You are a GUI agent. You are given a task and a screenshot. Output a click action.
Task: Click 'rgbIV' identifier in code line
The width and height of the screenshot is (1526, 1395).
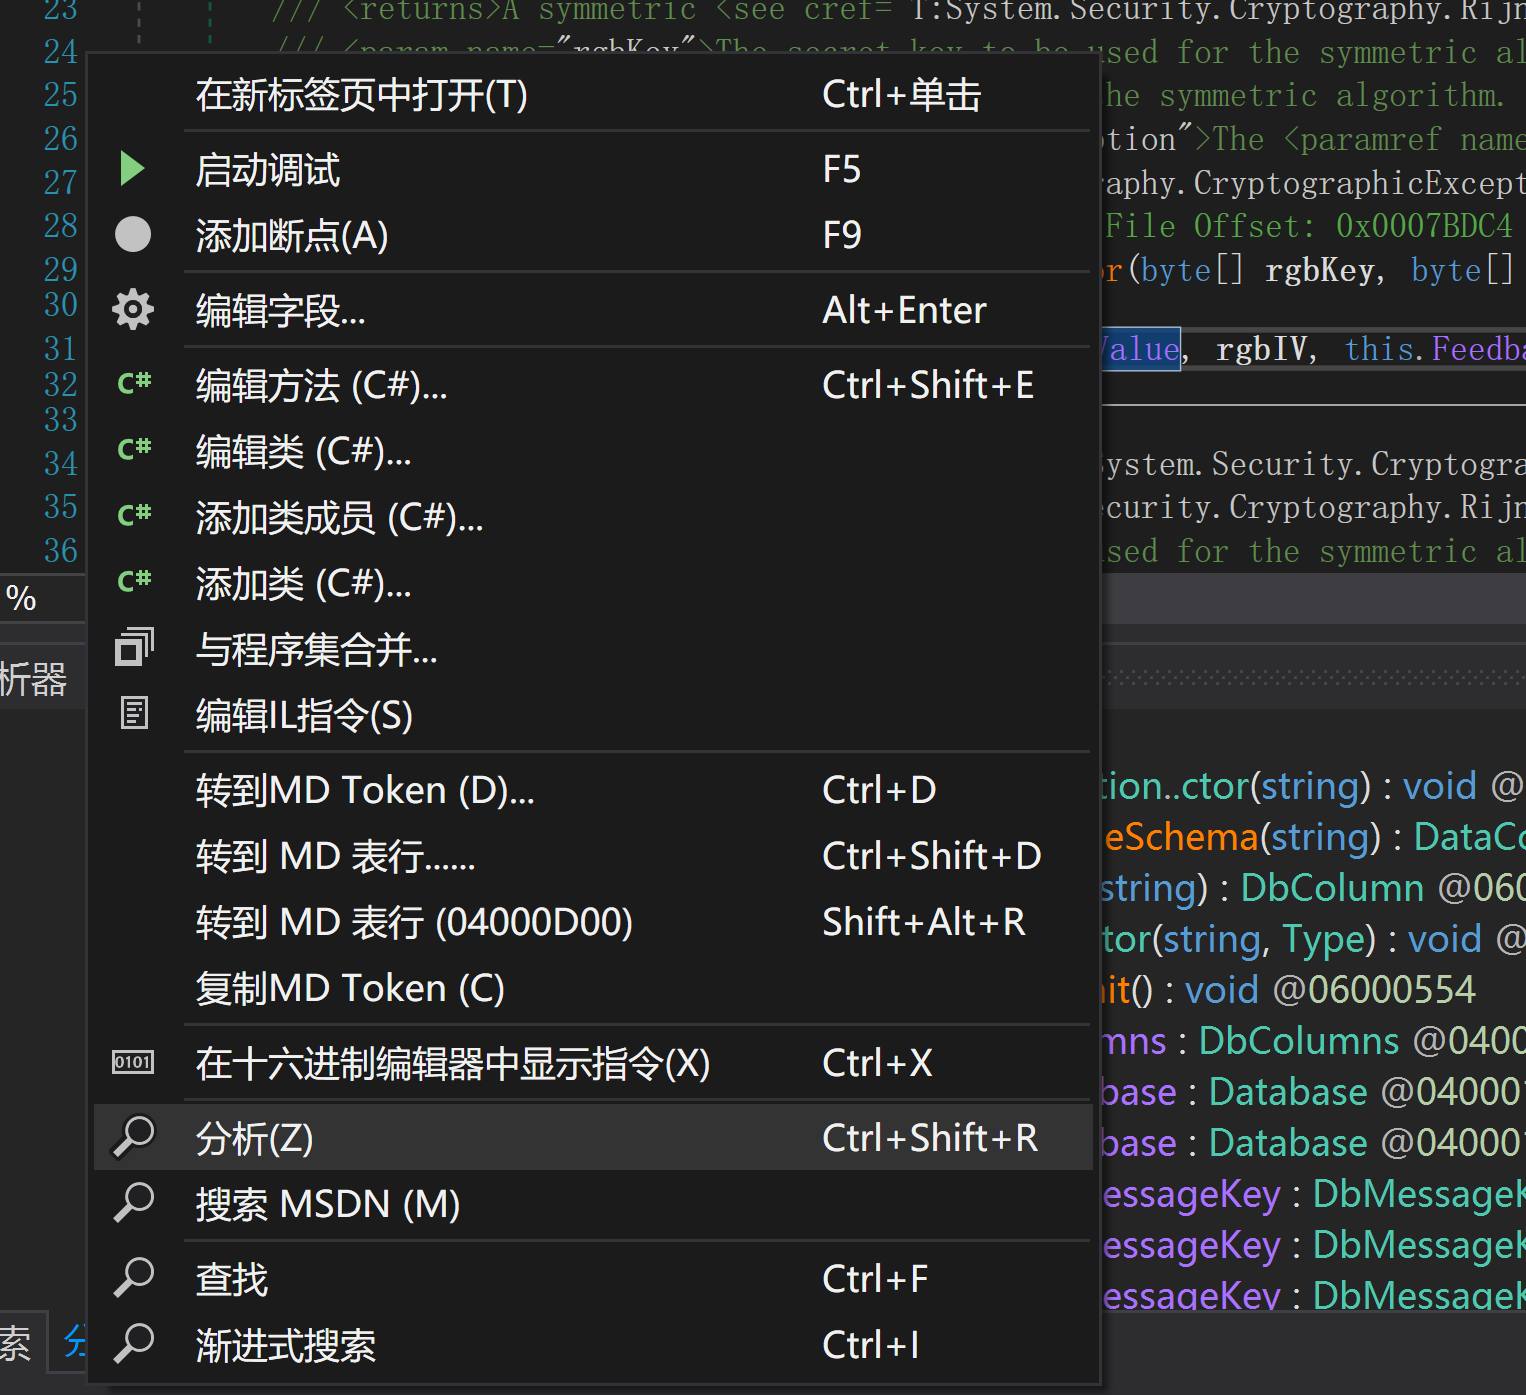(x=1261, y=349)
